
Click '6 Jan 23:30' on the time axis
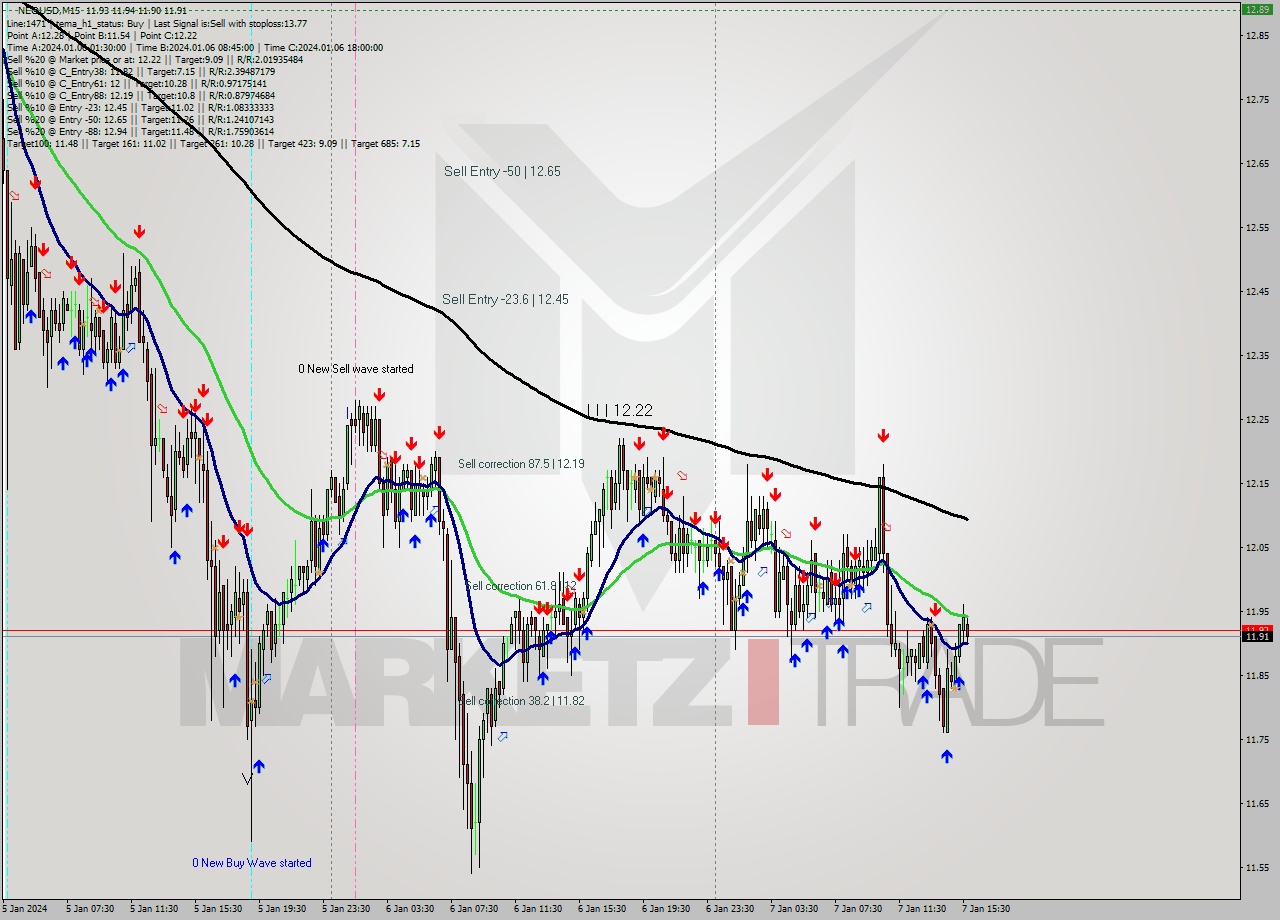click(730, 909)
